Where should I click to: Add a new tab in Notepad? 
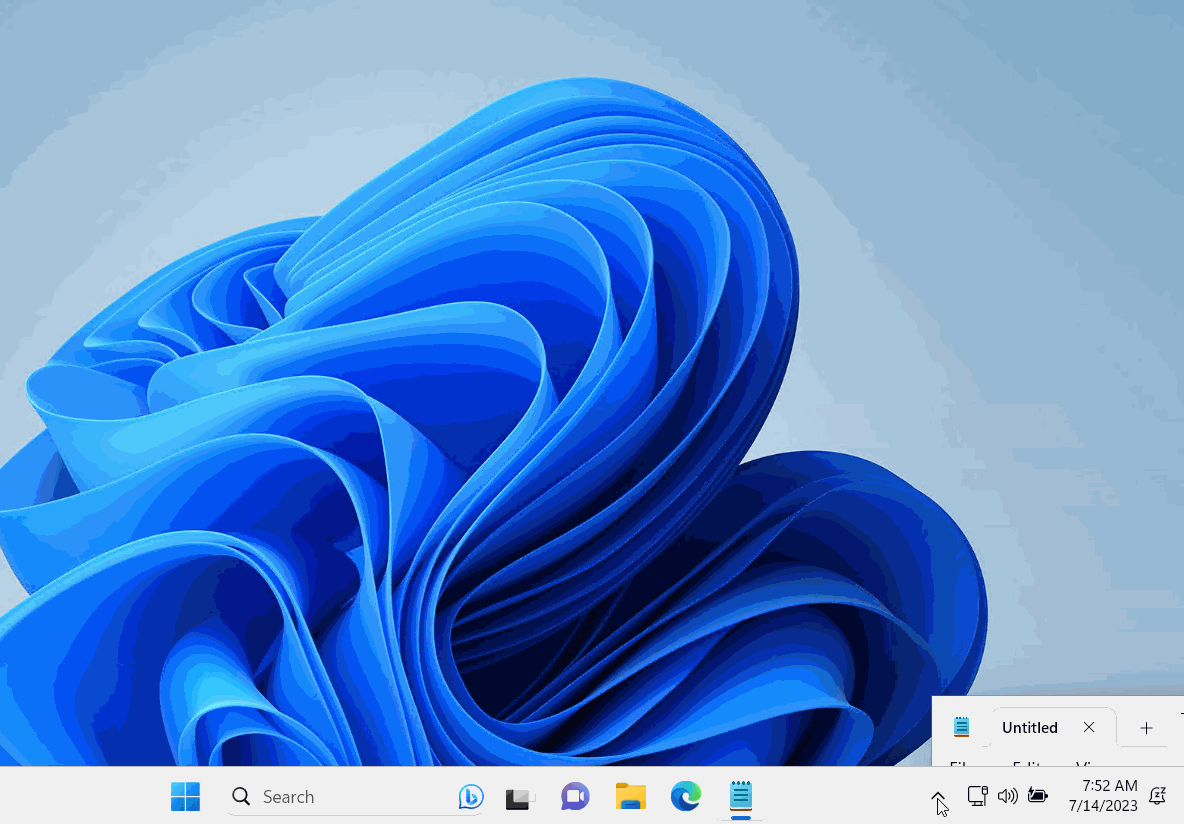click(x=1146, y=728)
